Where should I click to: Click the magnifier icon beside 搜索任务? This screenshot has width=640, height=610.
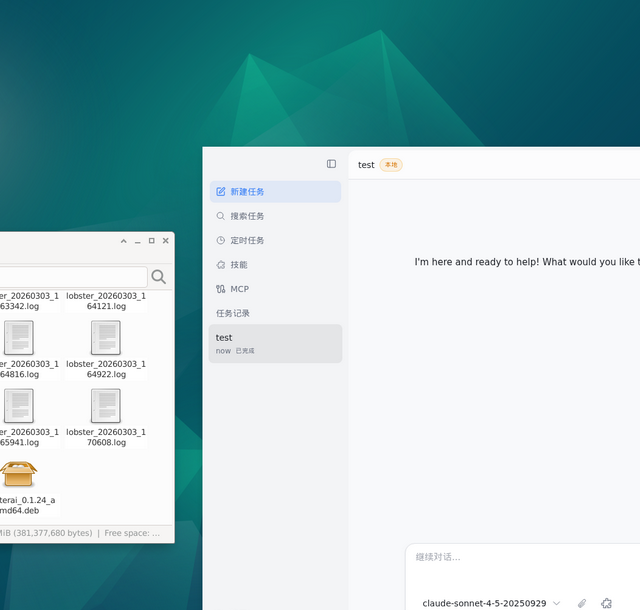pyautogui.click(x=220, y=216)
